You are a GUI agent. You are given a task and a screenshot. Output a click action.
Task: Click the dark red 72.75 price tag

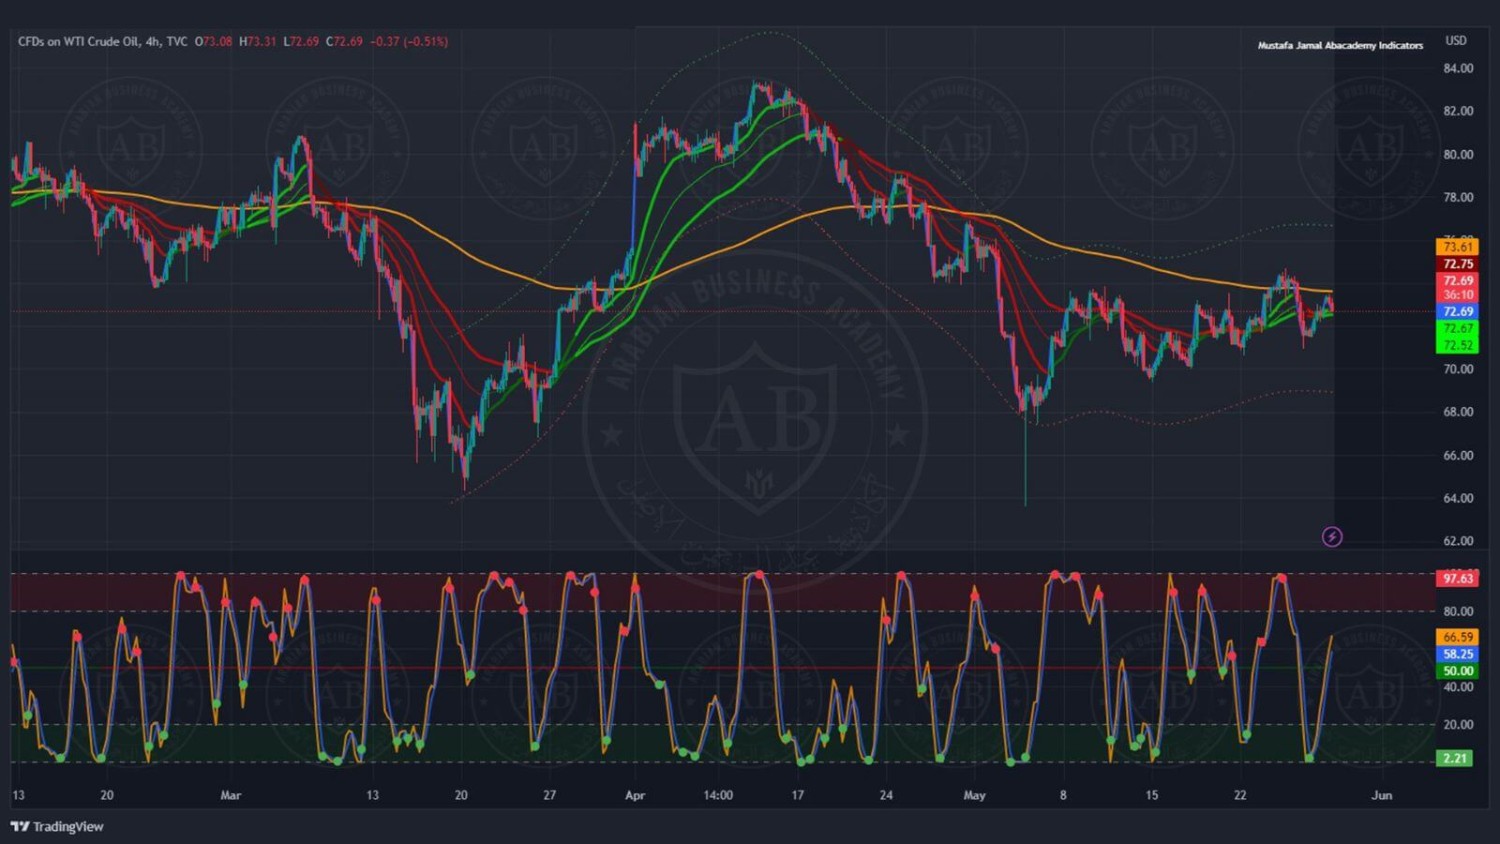click(x=1457, y=264)
